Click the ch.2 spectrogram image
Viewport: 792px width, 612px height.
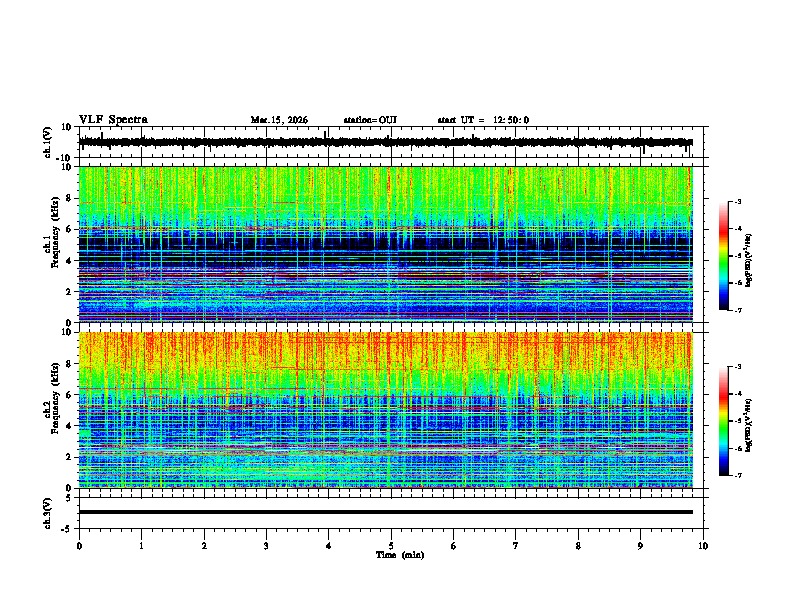click(x=385, y=410)
